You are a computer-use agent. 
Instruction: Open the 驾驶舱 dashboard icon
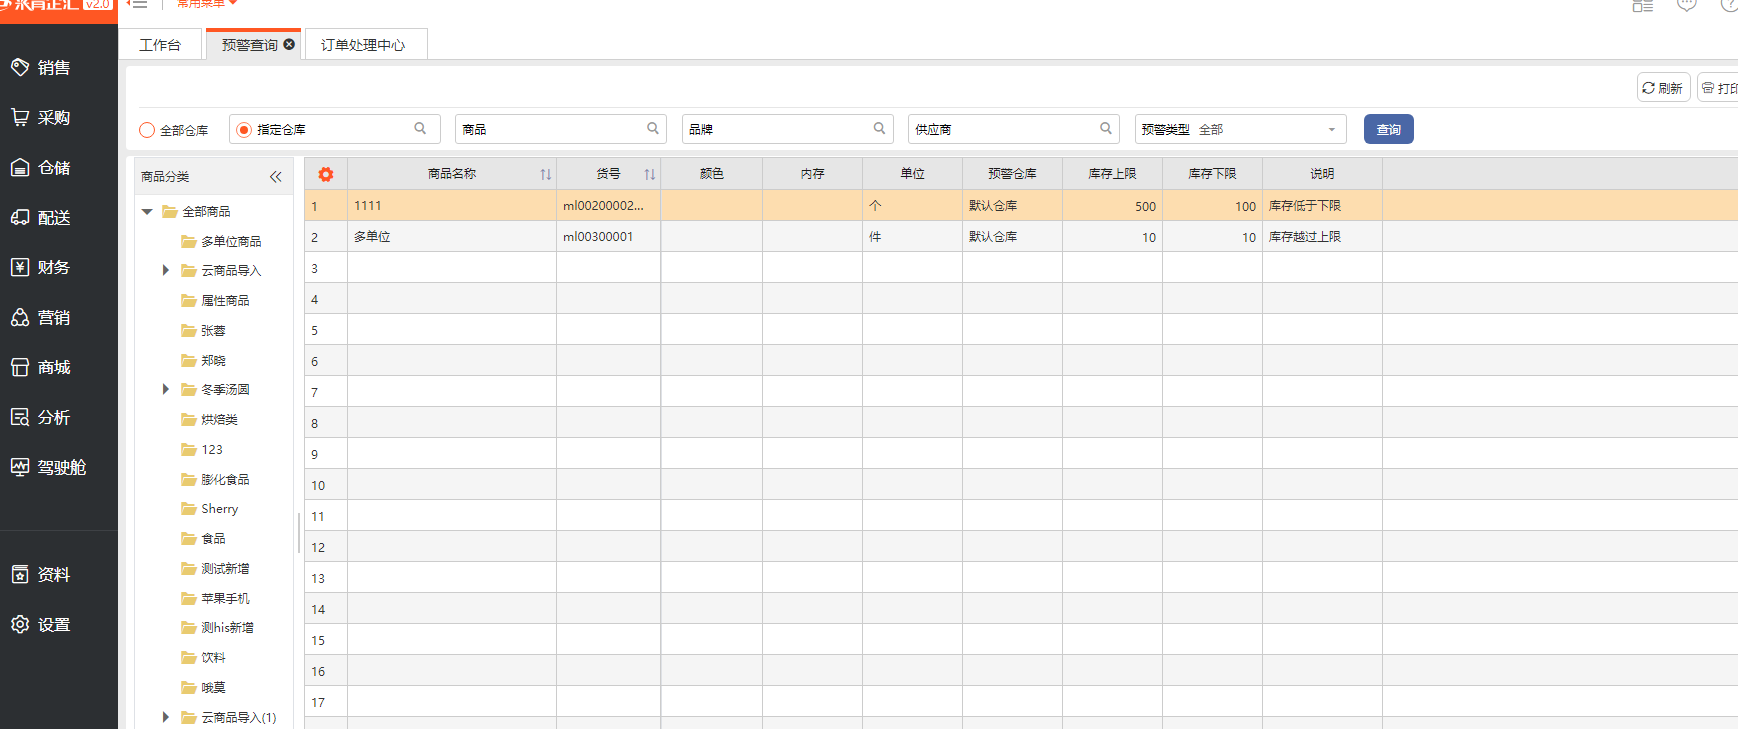tap(20, 467)
